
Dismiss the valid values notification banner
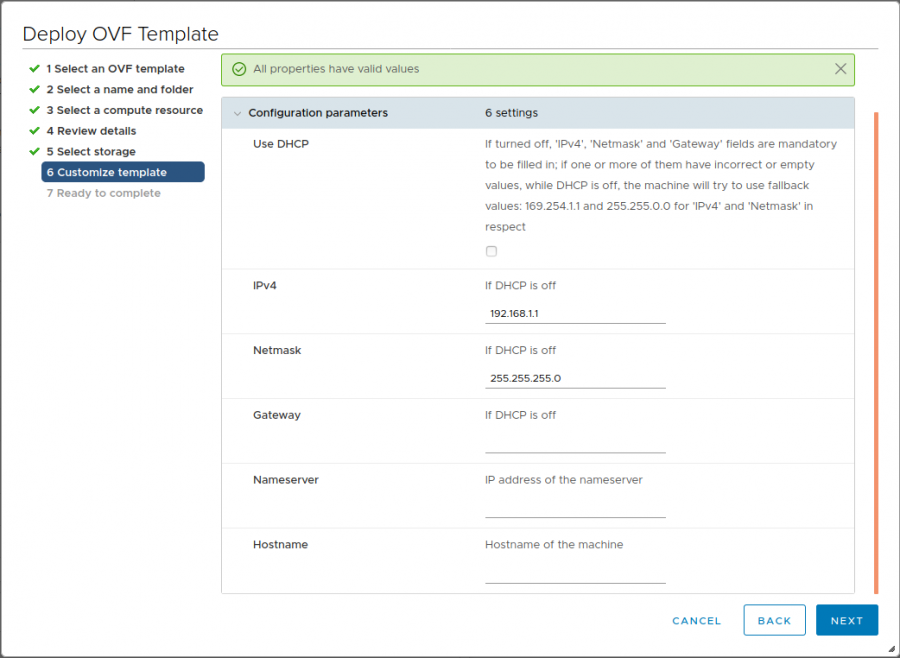840,69
